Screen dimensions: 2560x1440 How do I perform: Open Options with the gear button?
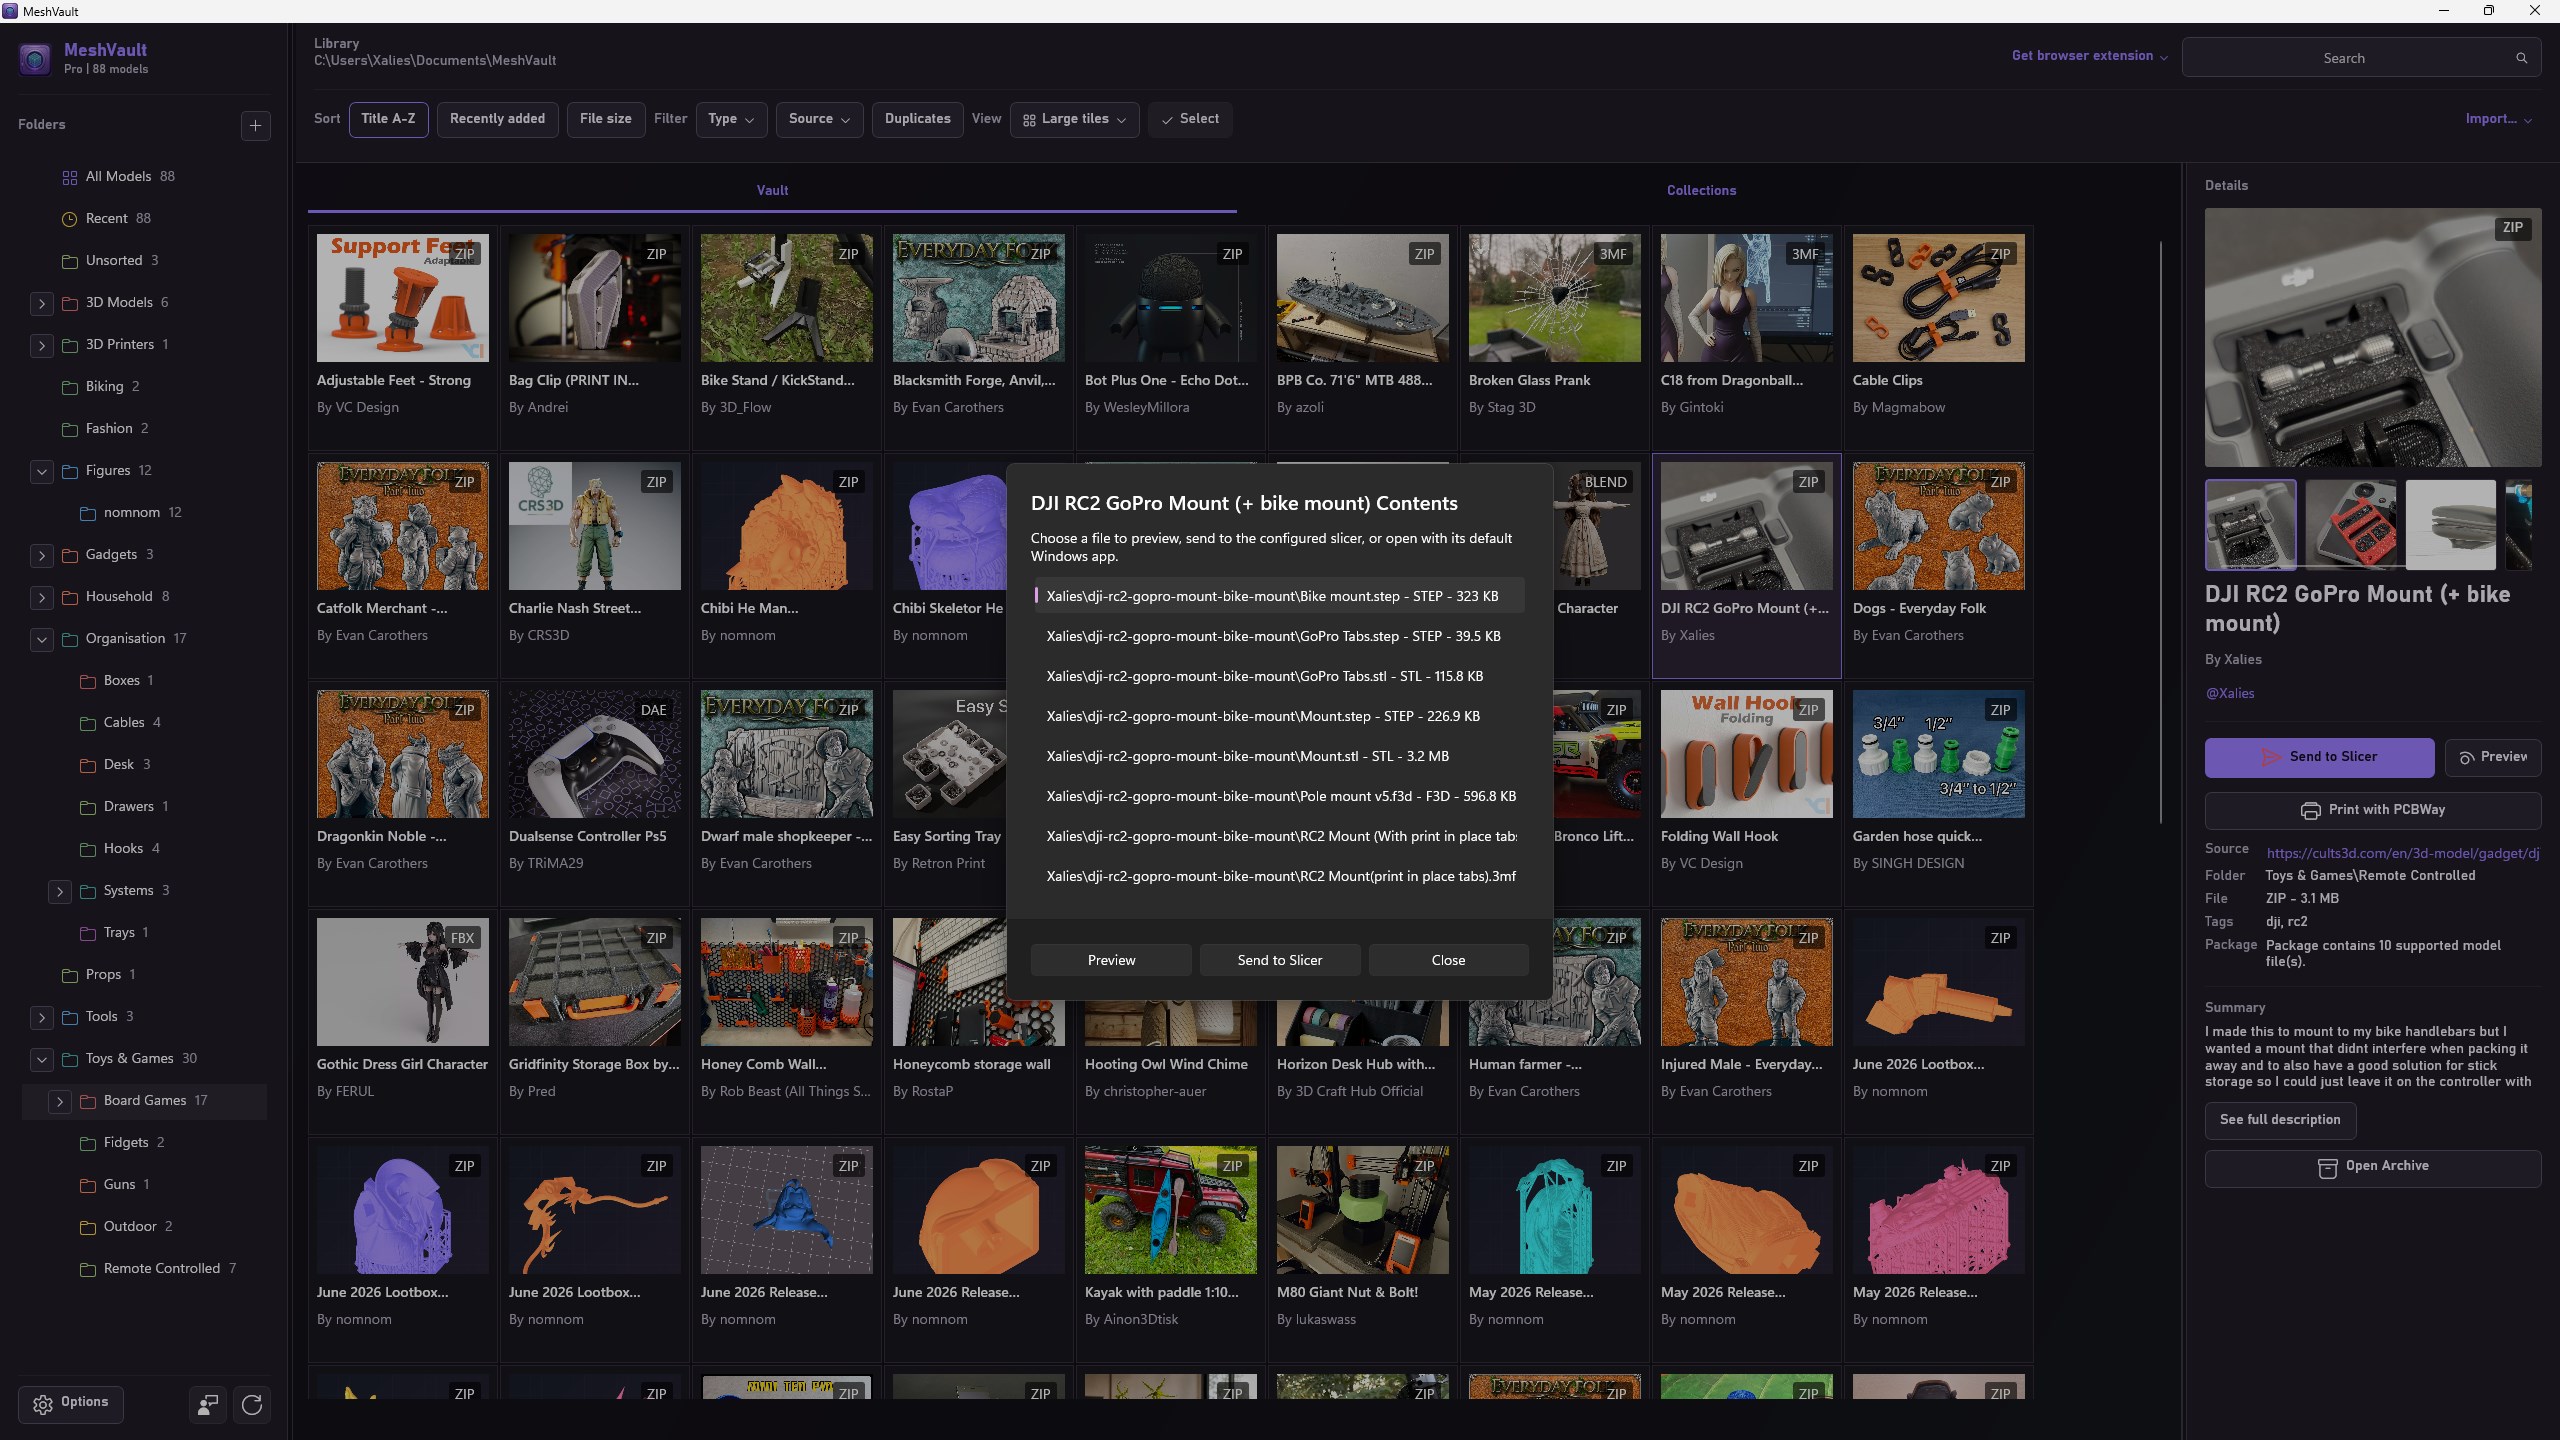(70, 1403)
